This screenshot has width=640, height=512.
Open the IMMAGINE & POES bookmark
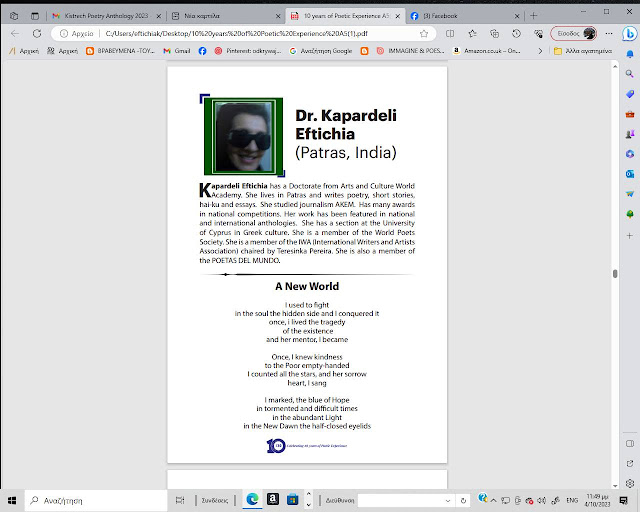pyautogui.click(x=410, y=51)
